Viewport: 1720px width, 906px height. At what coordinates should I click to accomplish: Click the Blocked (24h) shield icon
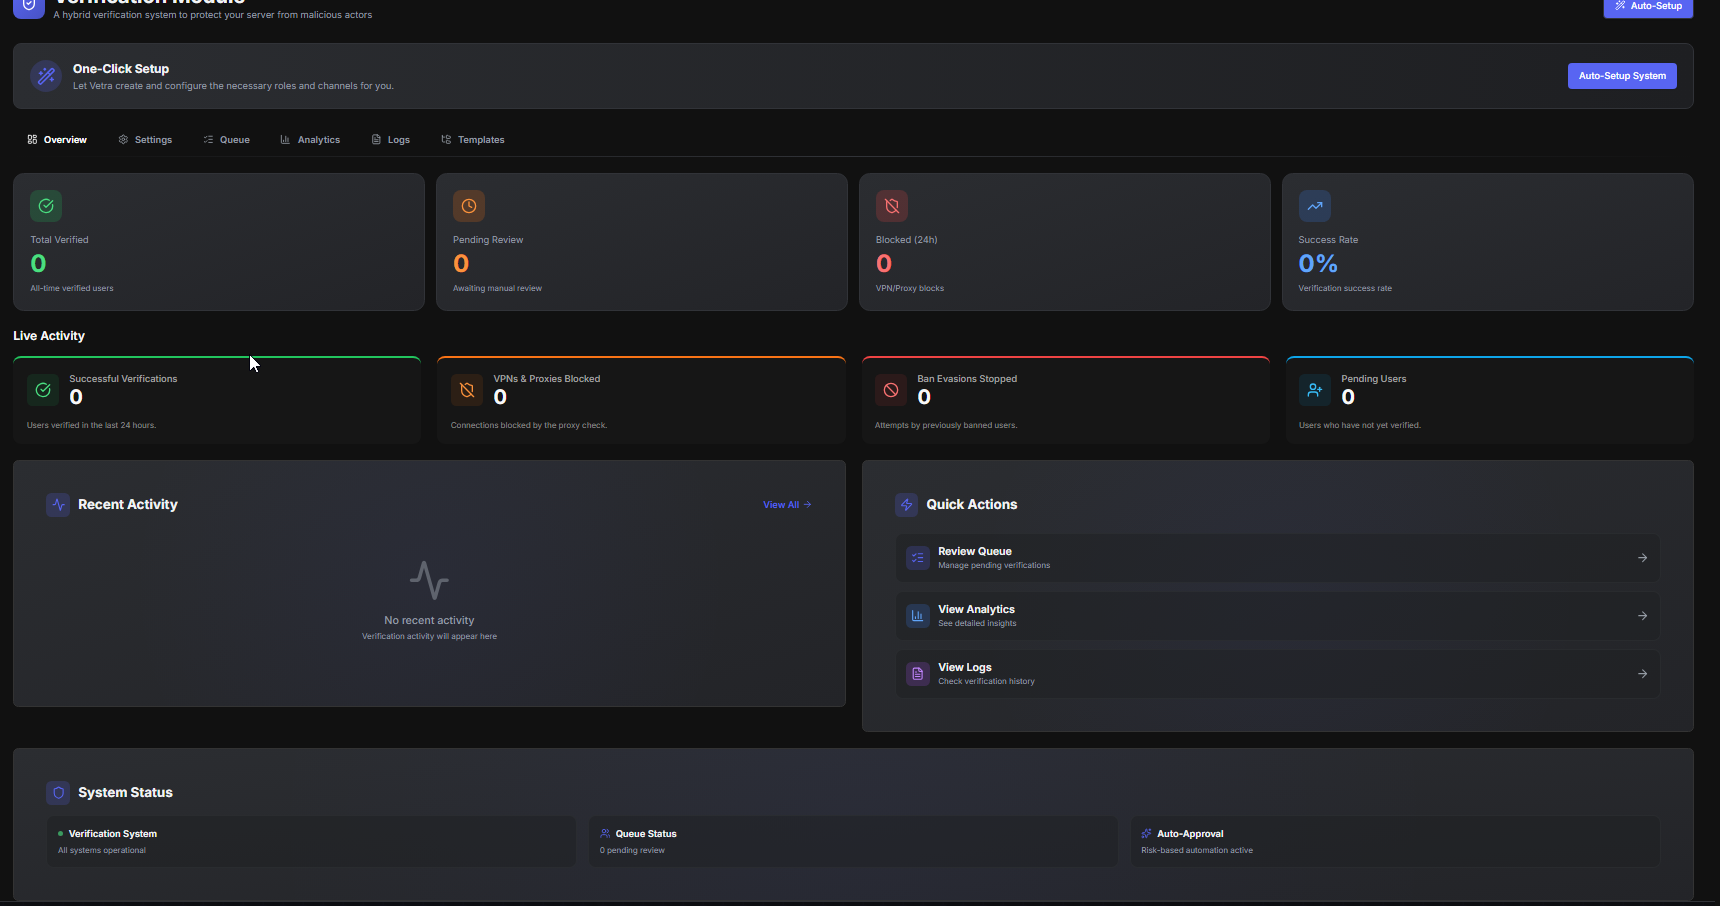[x=891, y=206]
